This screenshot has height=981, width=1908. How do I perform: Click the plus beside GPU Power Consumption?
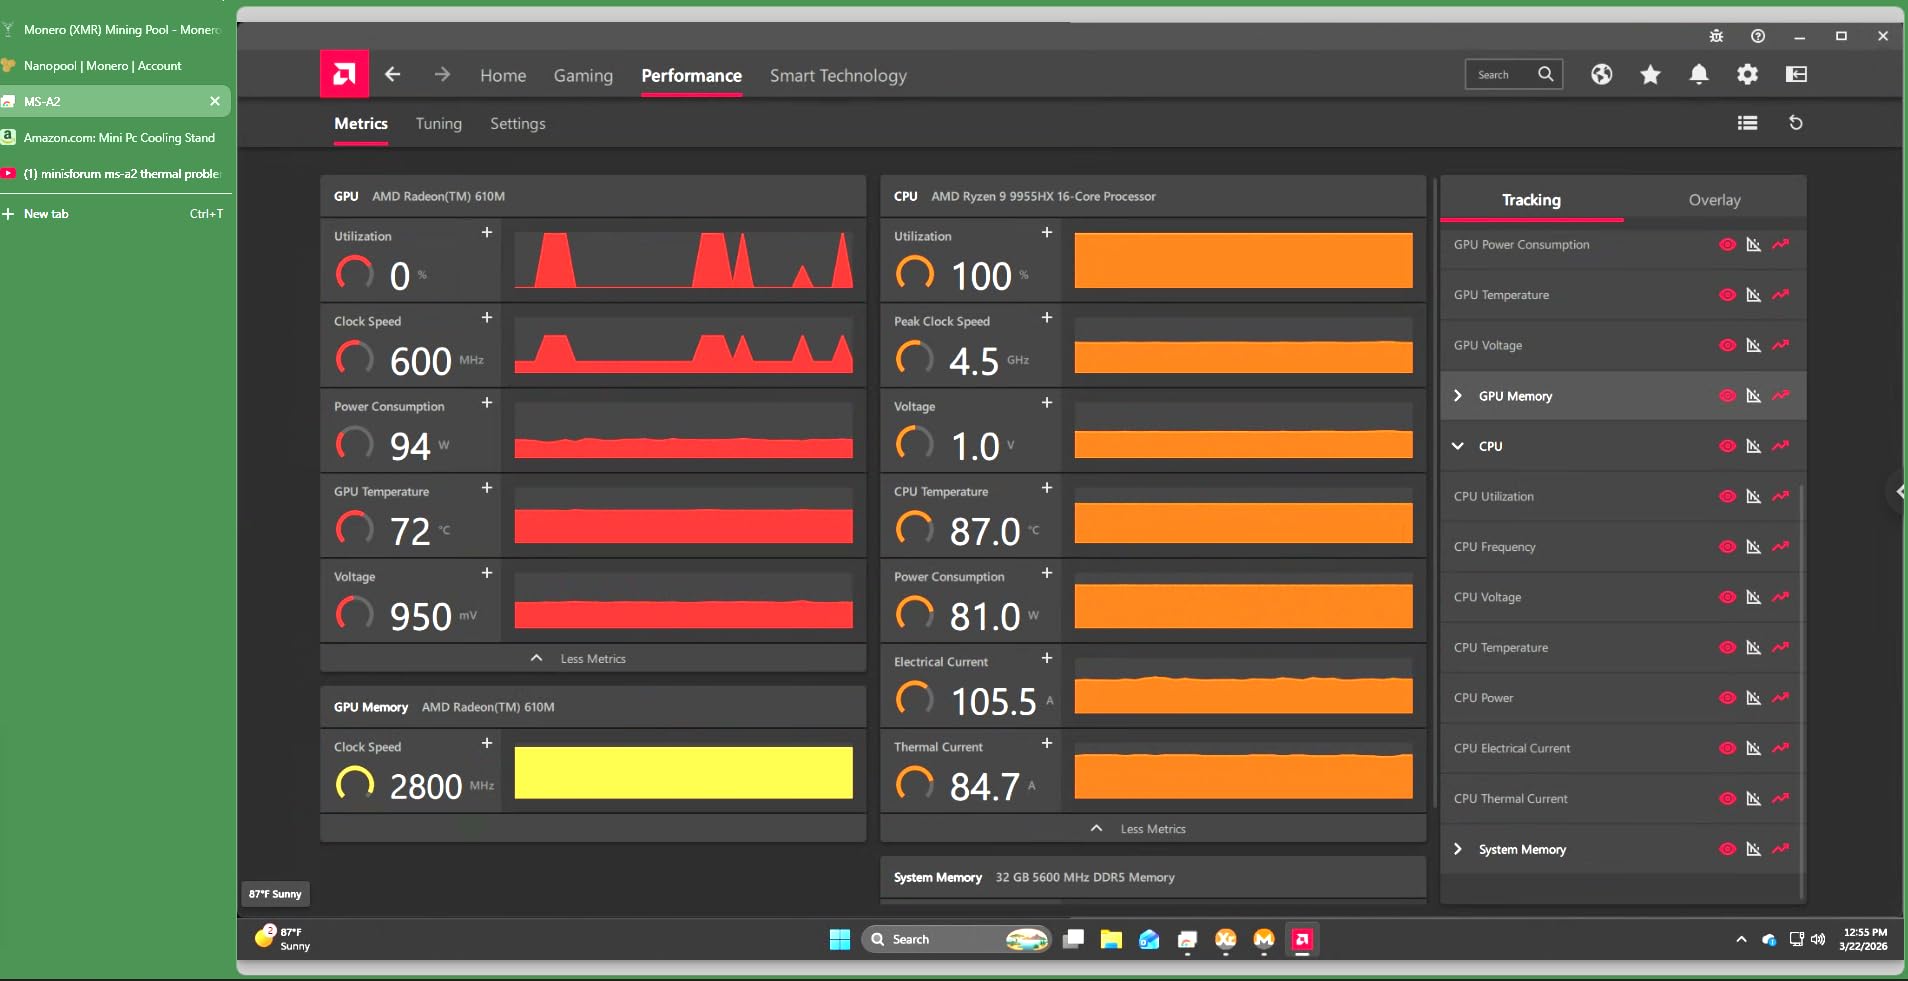click(487, 403)
